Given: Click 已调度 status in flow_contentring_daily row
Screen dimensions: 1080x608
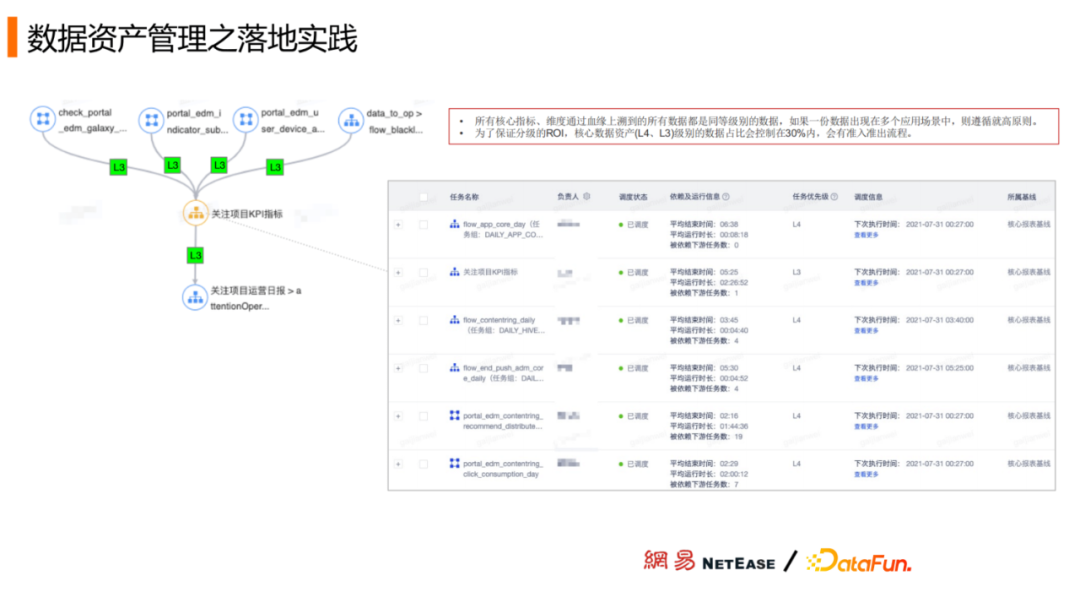Looking at the screenshot, I should [634, 320].
